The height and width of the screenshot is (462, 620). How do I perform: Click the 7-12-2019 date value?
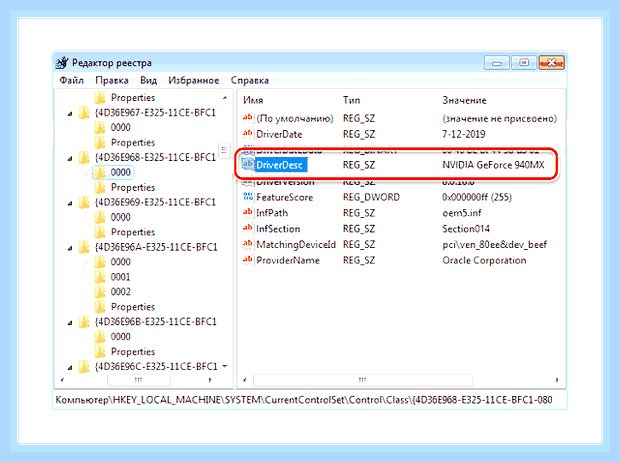[463, 134]
